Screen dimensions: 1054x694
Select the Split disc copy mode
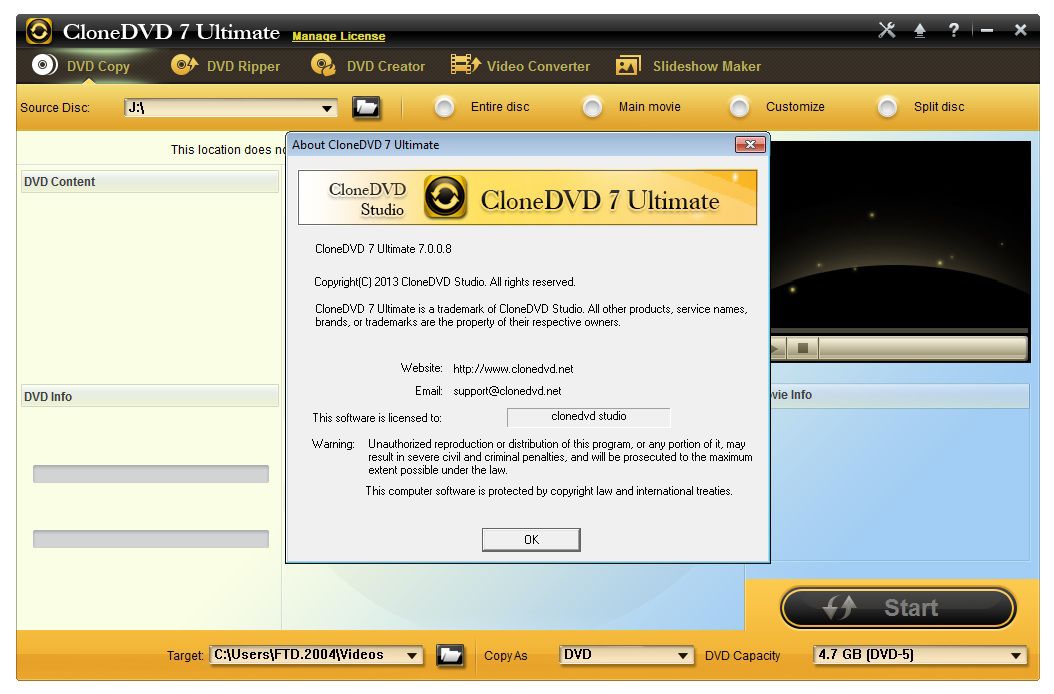pyautogui.click(x=887, y=107)
